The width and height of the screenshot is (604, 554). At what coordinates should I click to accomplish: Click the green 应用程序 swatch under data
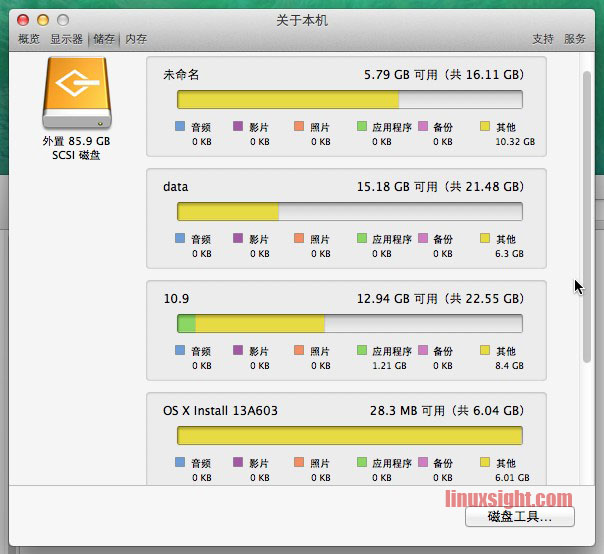click(x=362, y=238)
